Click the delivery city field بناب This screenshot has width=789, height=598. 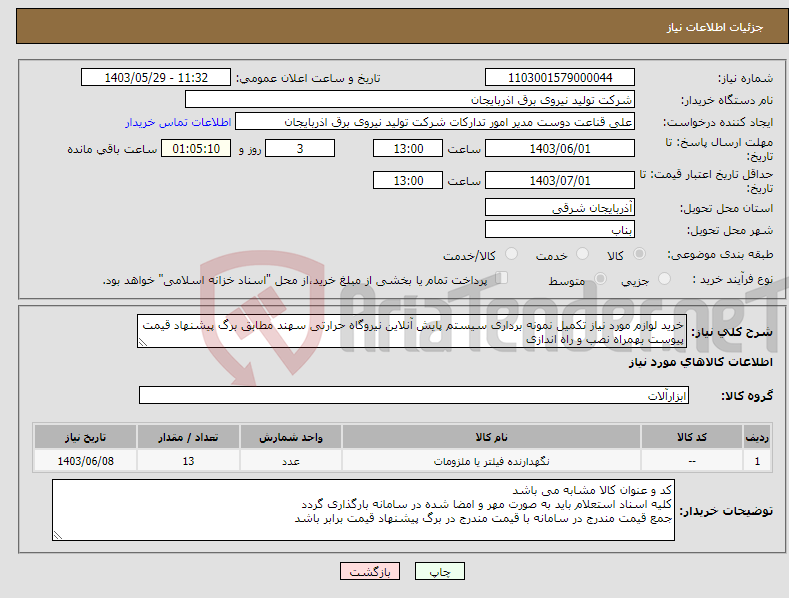[560, 230]
